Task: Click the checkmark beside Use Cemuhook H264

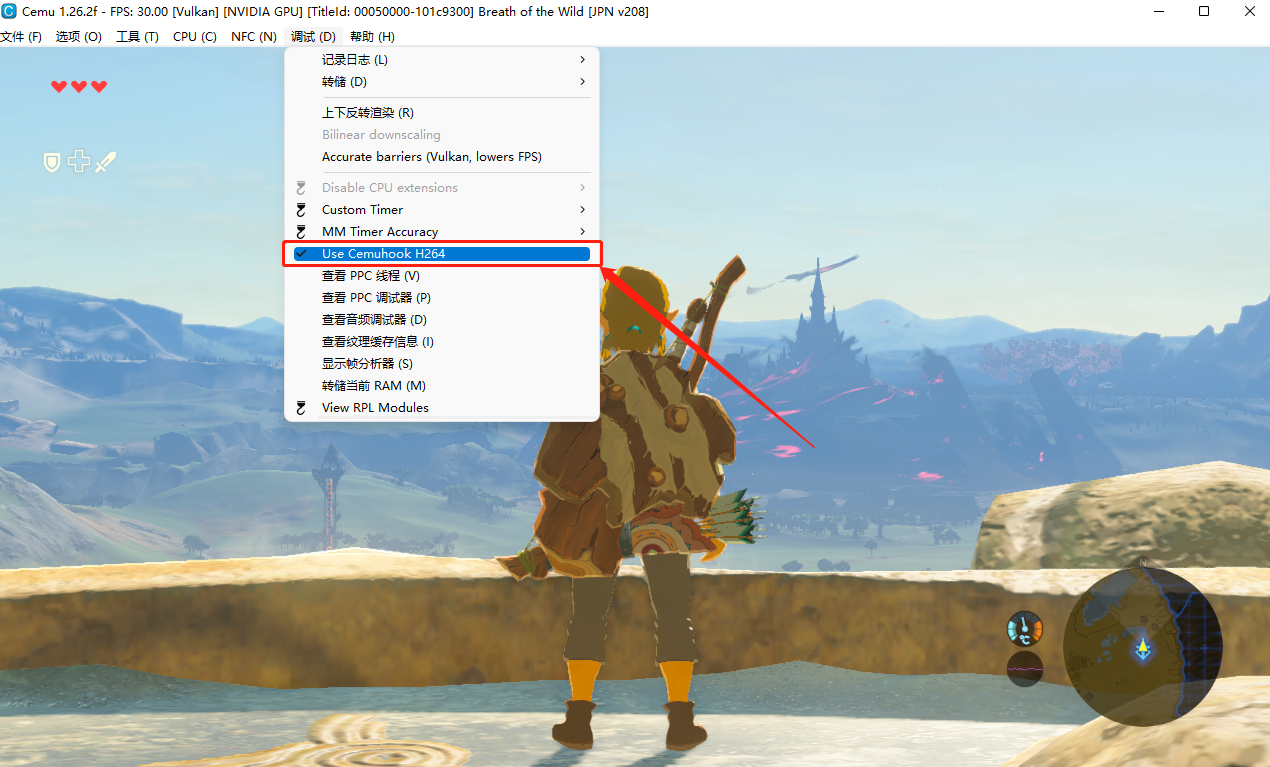Action: click(302, 253)
